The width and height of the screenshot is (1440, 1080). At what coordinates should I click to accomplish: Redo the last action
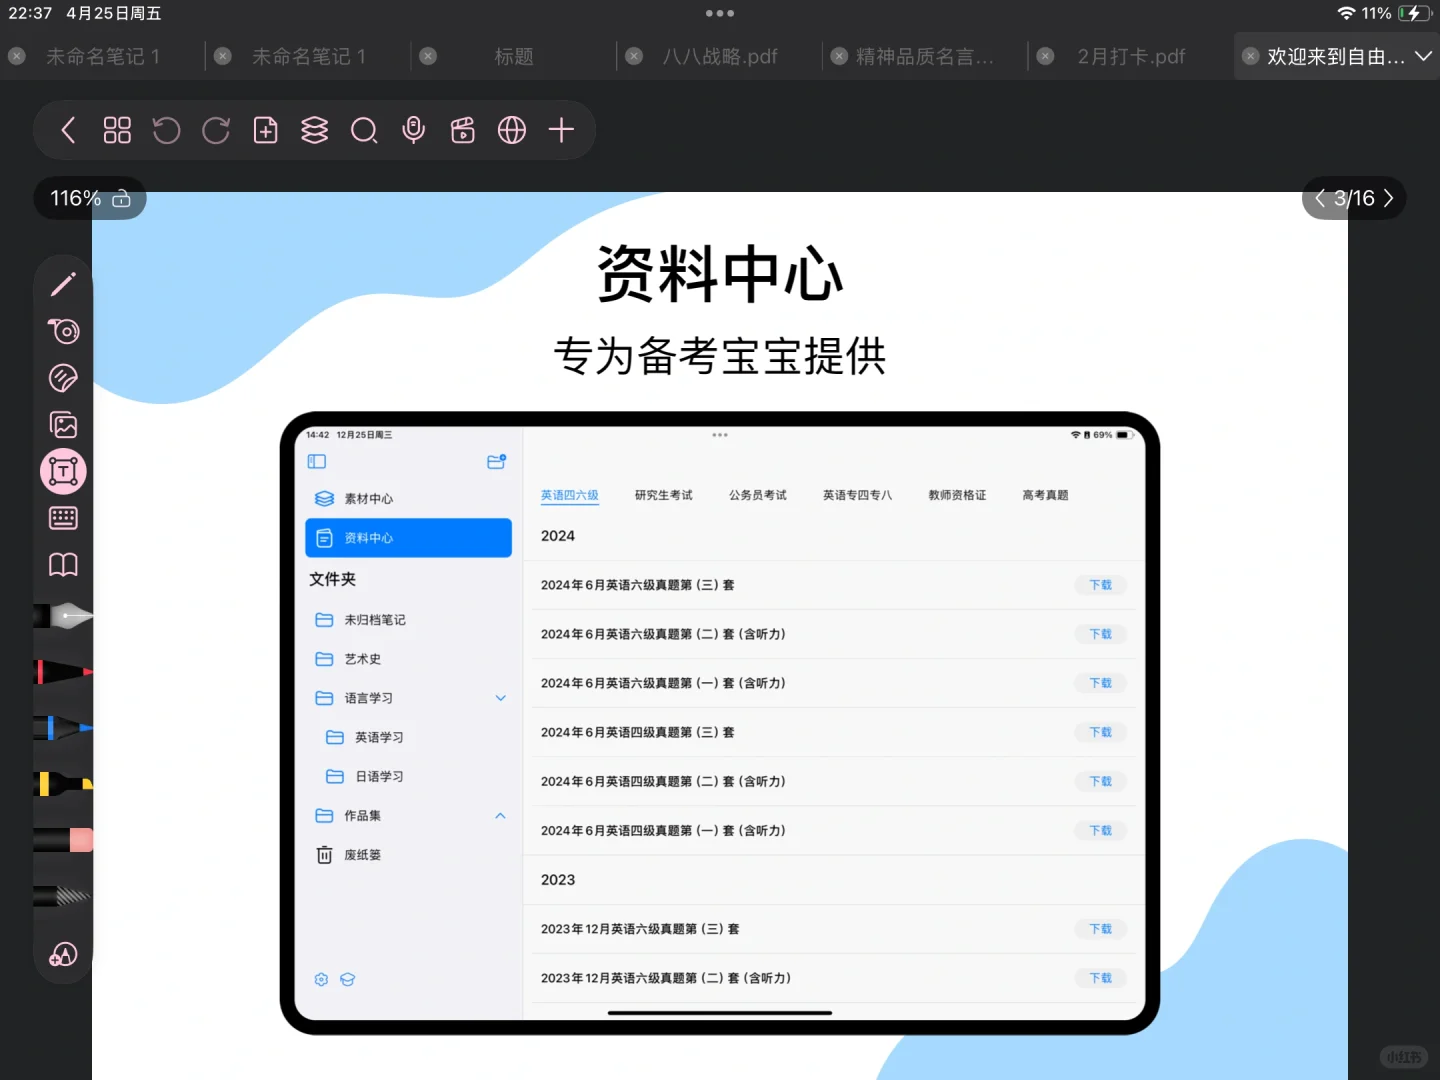click(215, 130)
